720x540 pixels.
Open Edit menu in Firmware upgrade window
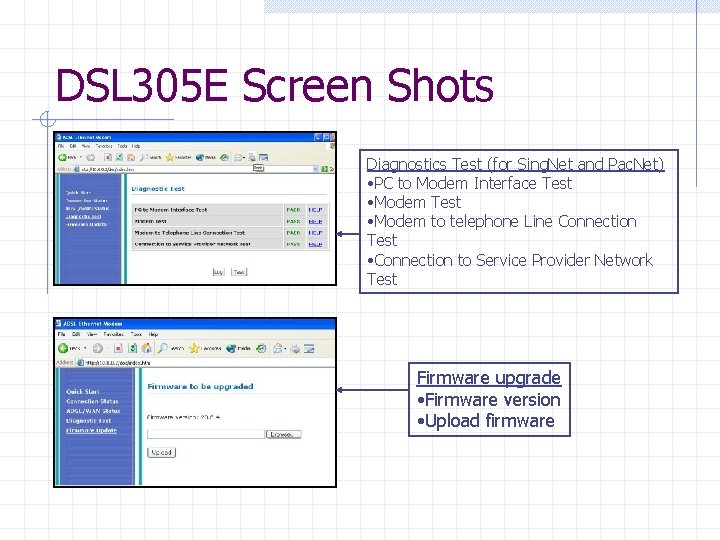click(76, 334)
